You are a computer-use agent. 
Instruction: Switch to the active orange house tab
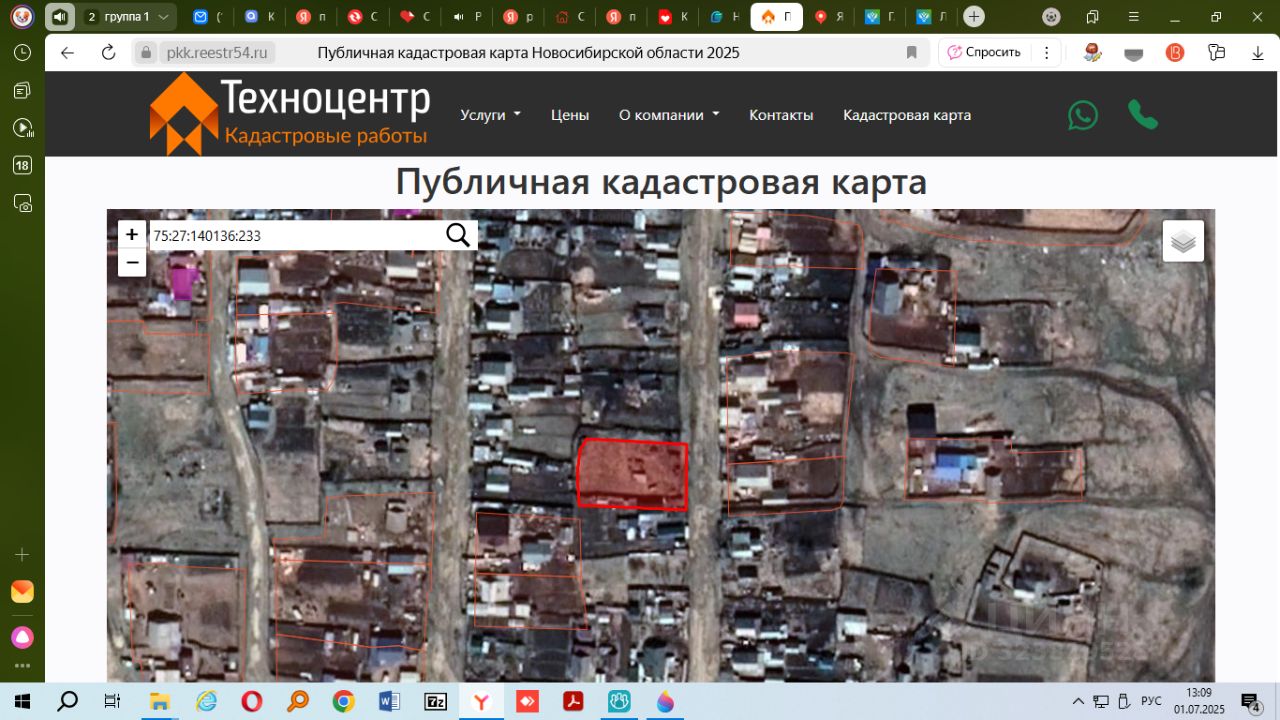tap(777, 17)
